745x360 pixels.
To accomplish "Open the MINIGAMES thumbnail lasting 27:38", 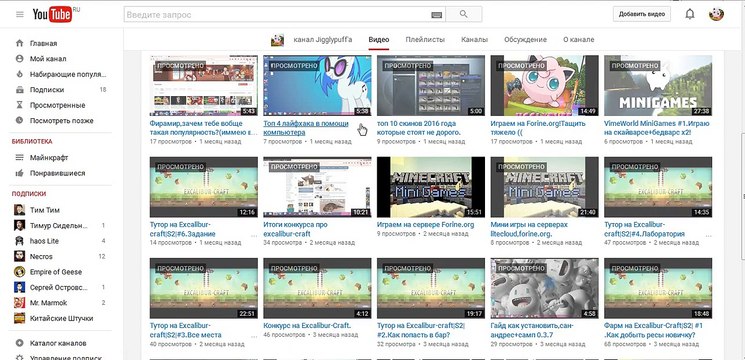I will click(658, 85).
